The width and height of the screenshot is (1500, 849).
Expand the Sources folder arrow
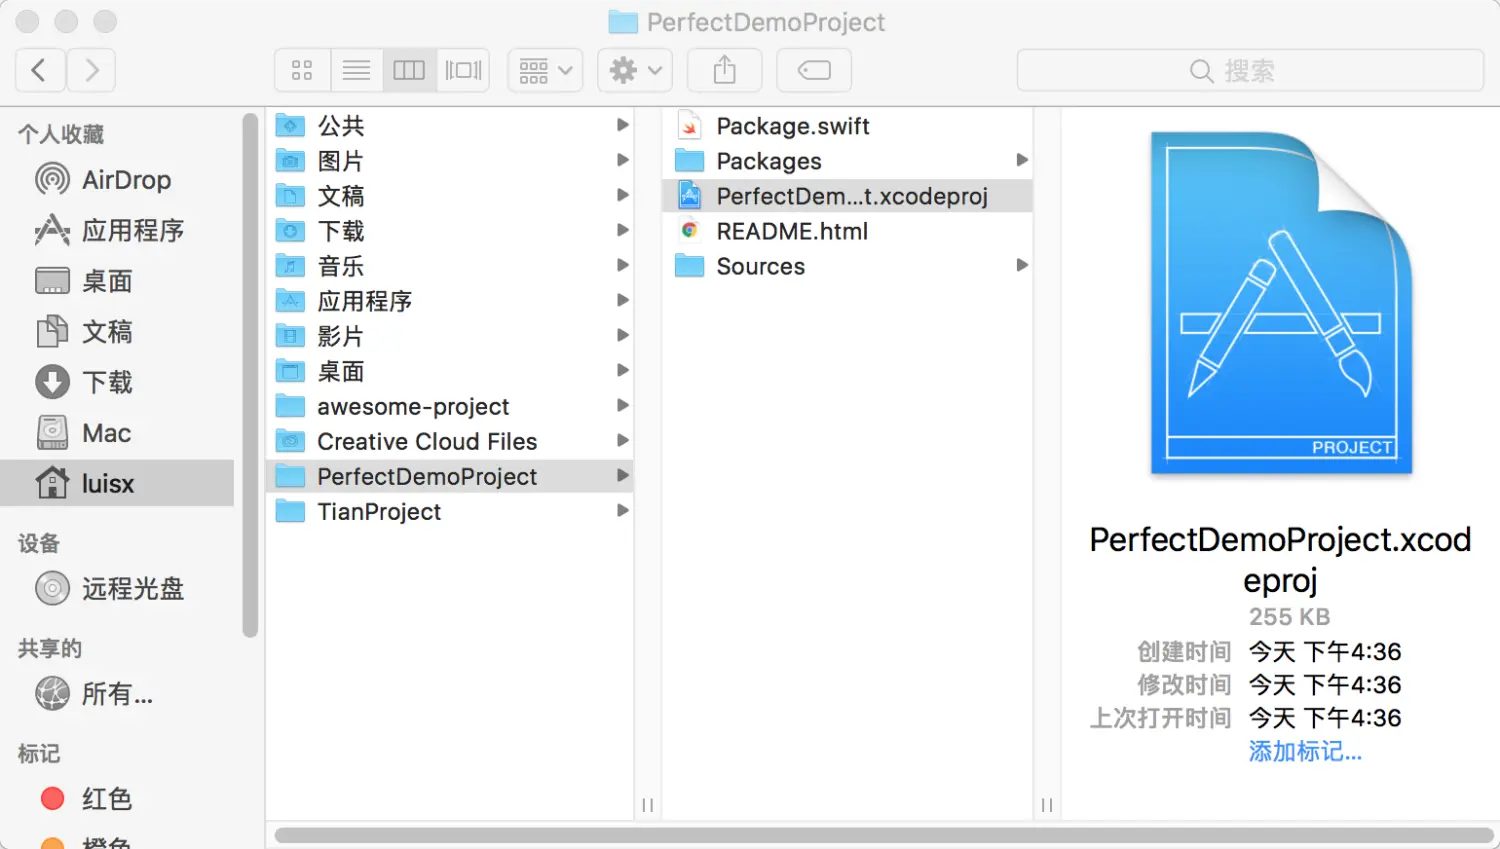point(1022,265)
